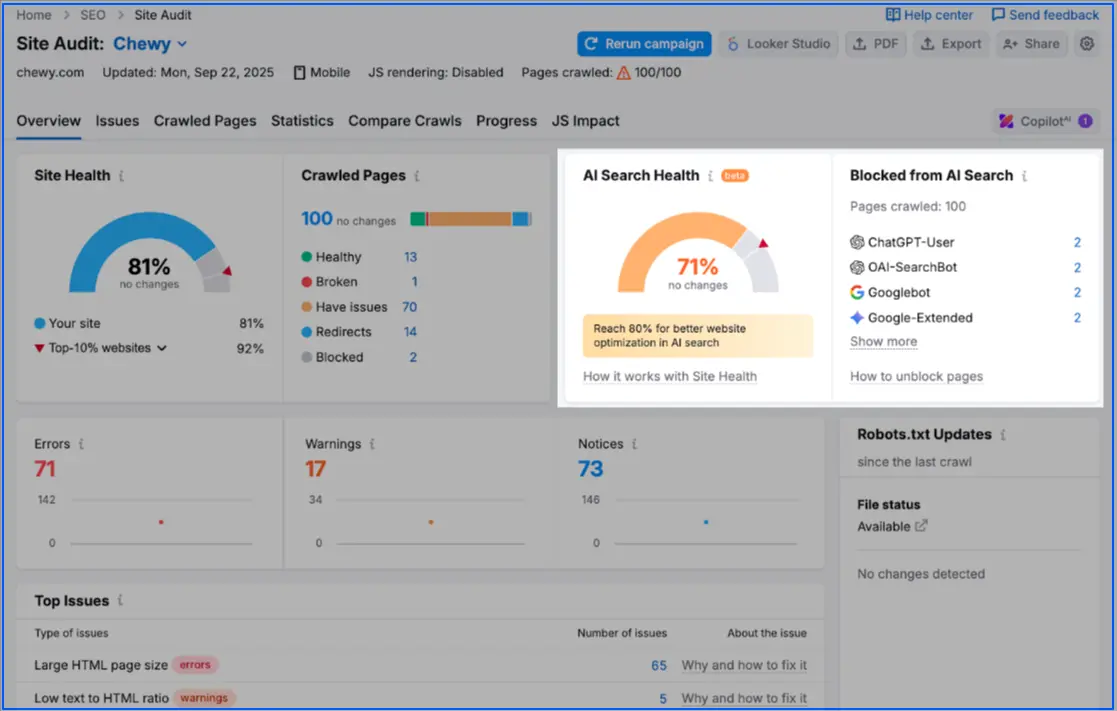Open How it works with Site Health

(x=670, y=376)
